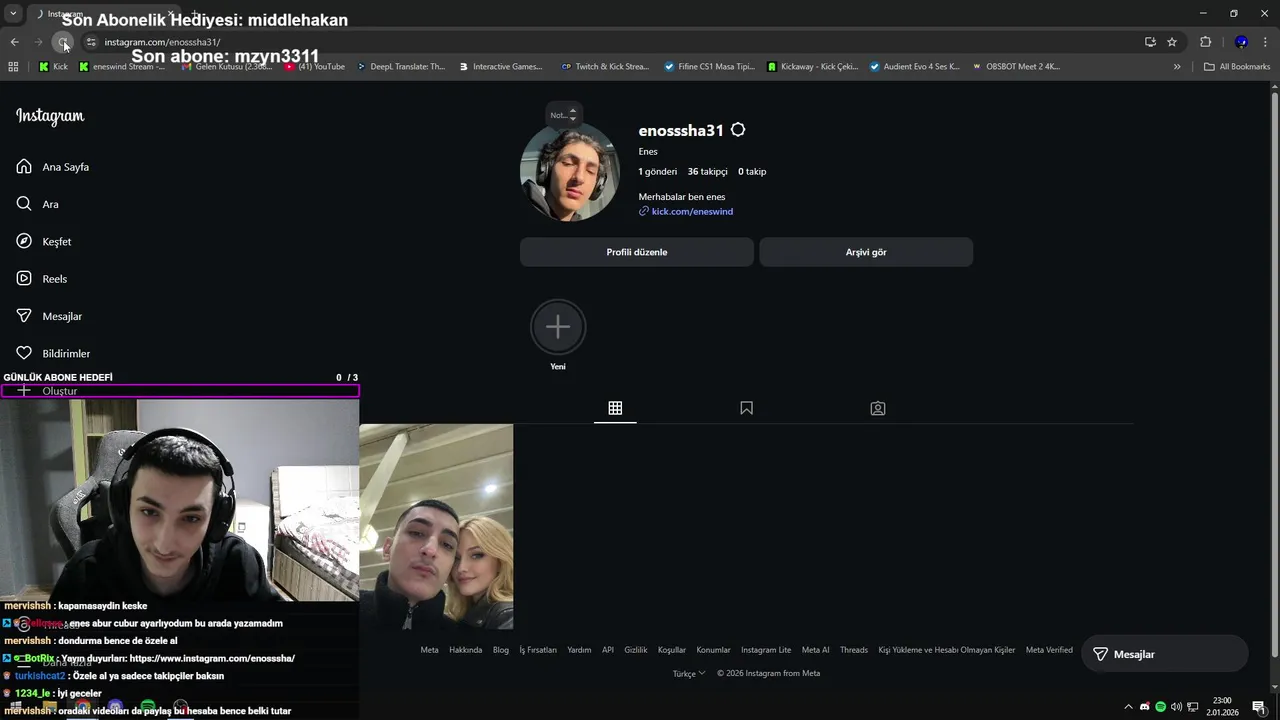
Task: Open site information icon in address bar
Action: tap(91, 42)
